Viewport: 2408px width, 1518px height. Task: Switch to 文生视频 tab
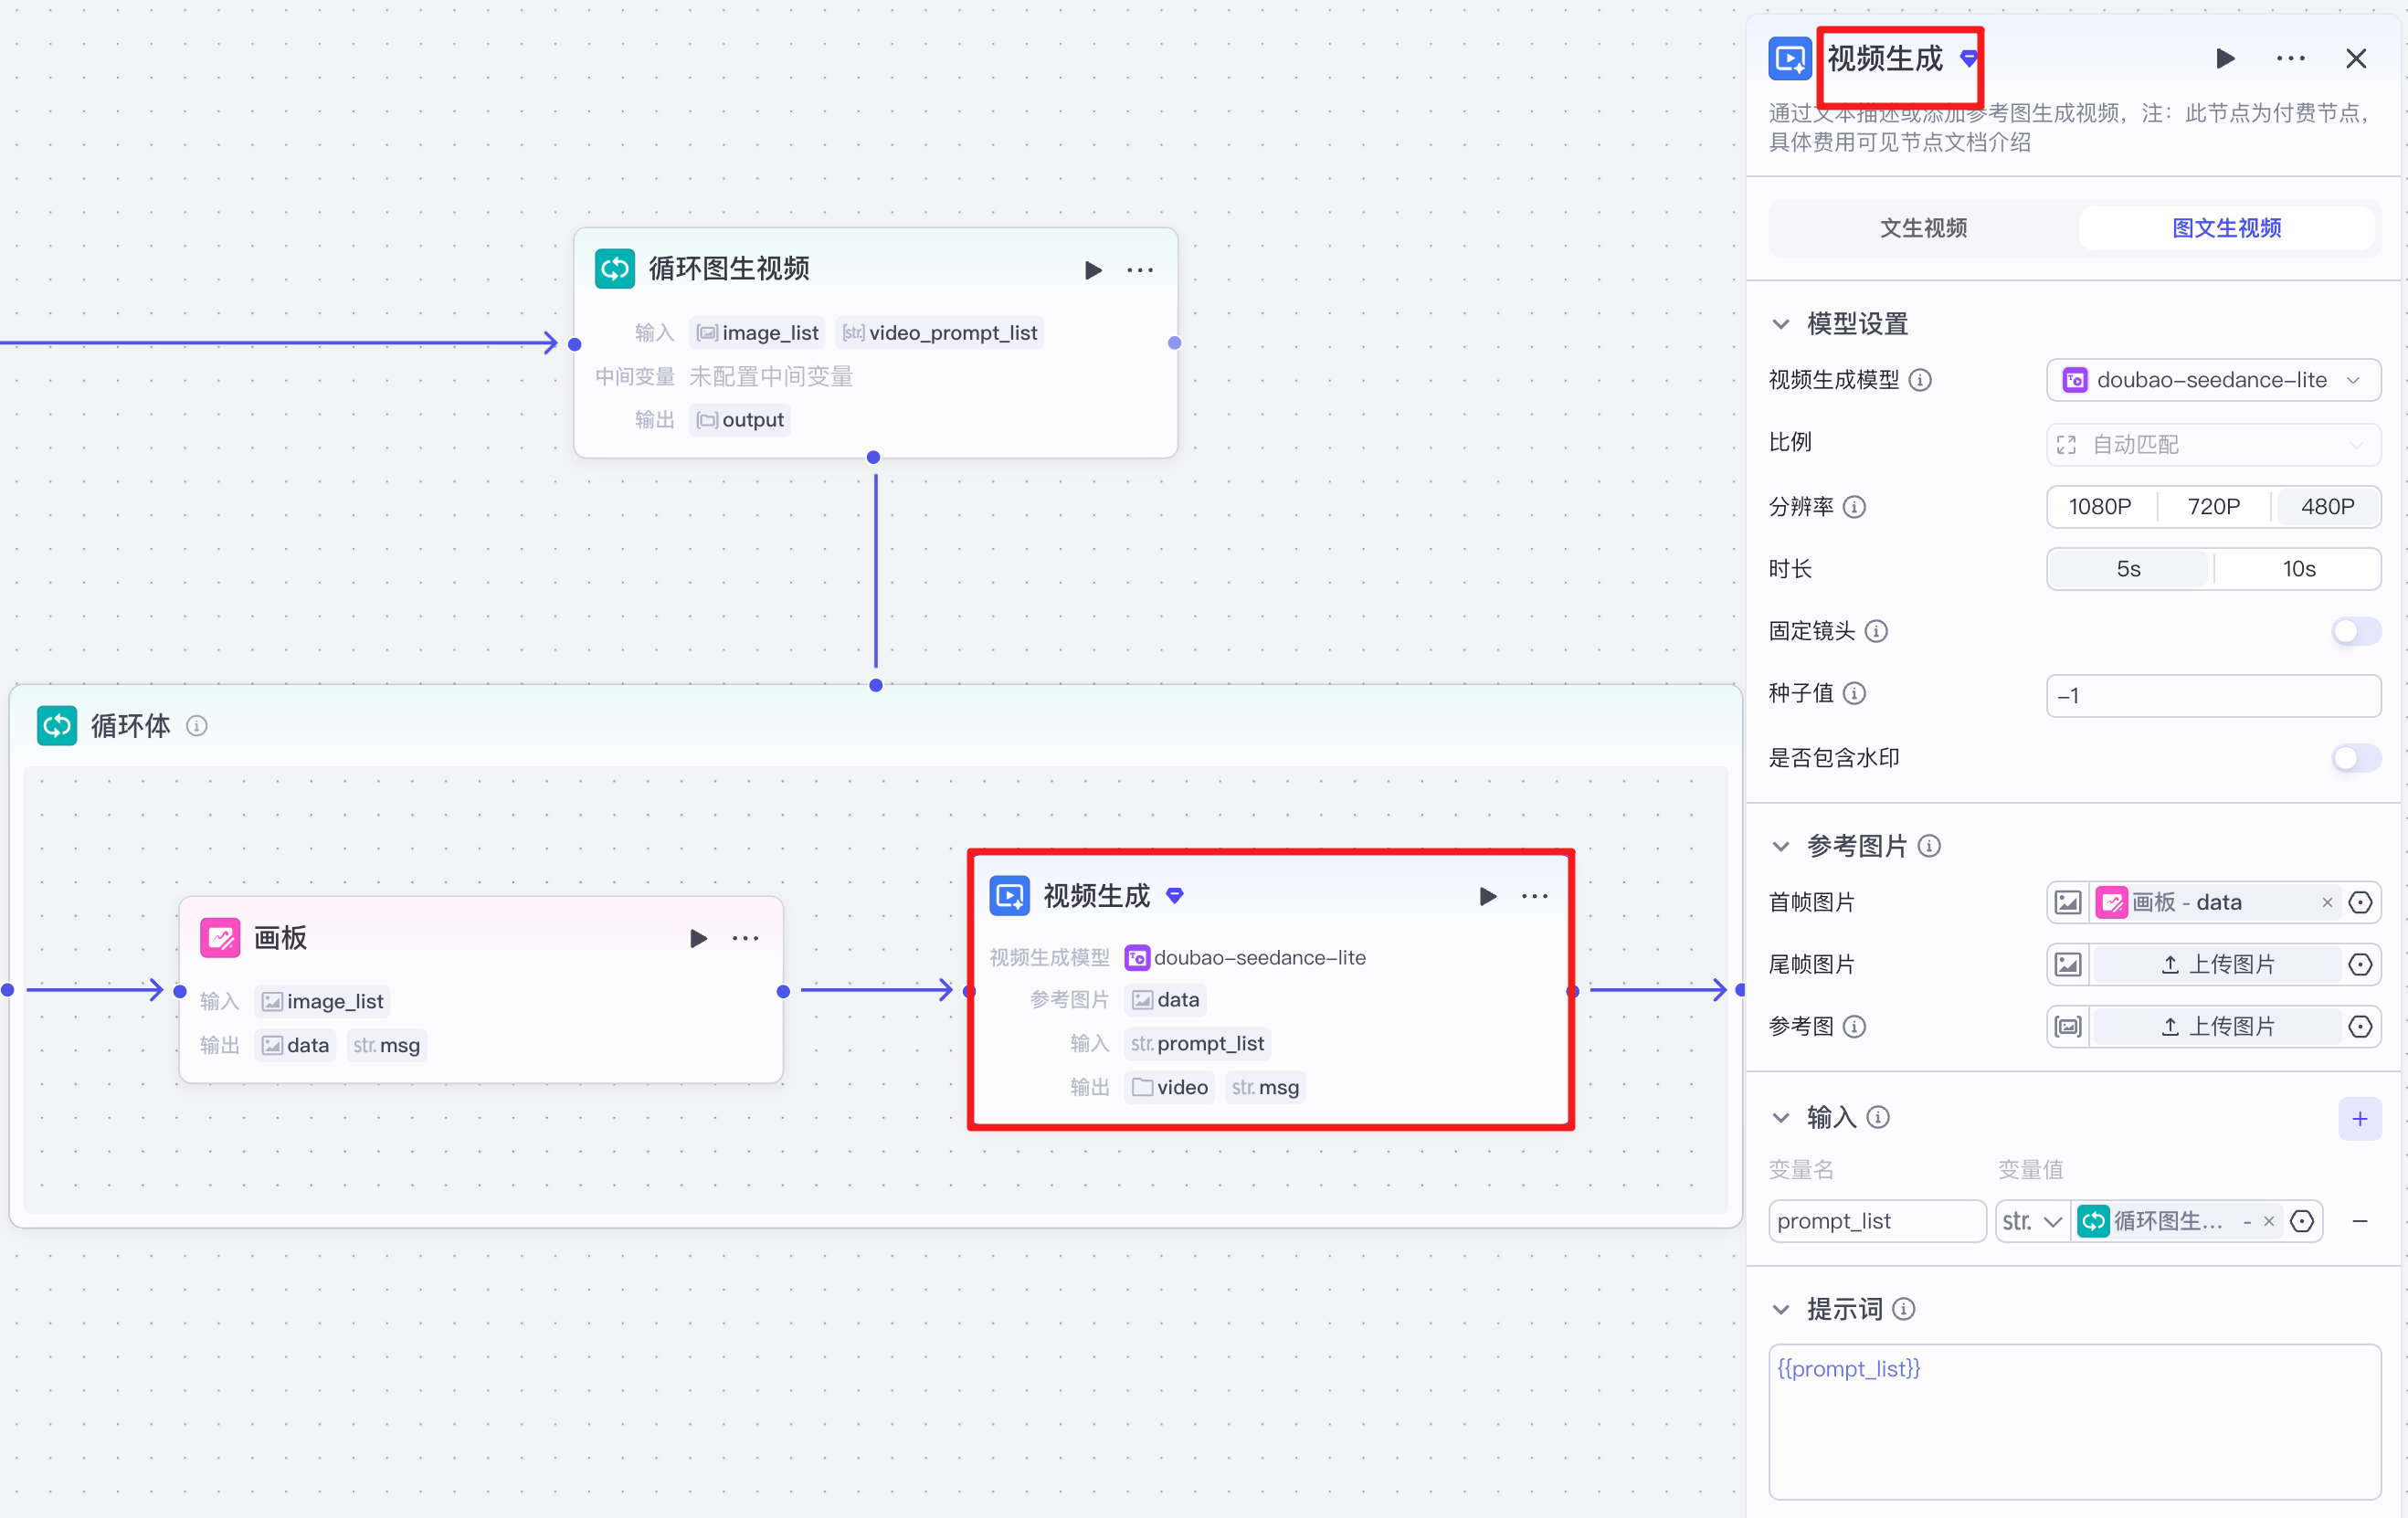click(x=1923, y=228)
